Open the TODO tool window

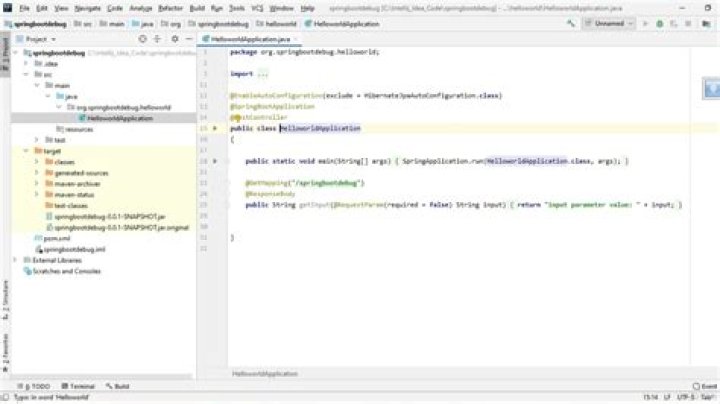tap(38, 385)
